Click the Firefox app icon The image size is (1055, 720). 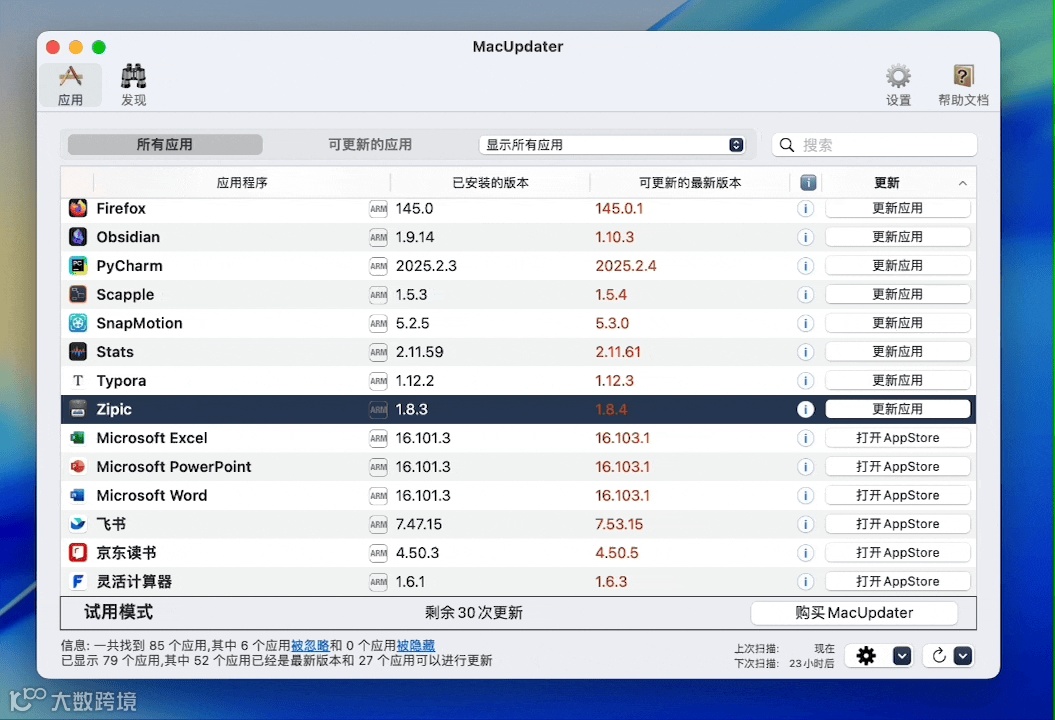(78, 209)
